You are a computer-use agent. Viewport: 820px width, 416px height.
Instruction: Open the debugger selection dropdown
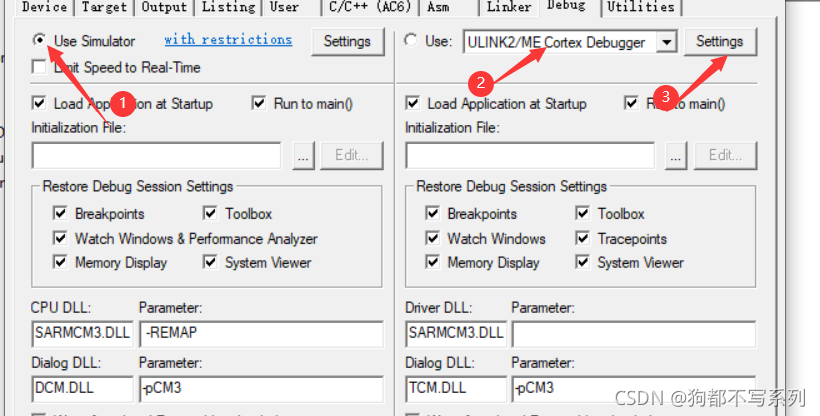pyautogui.click(x=668, y=42)
